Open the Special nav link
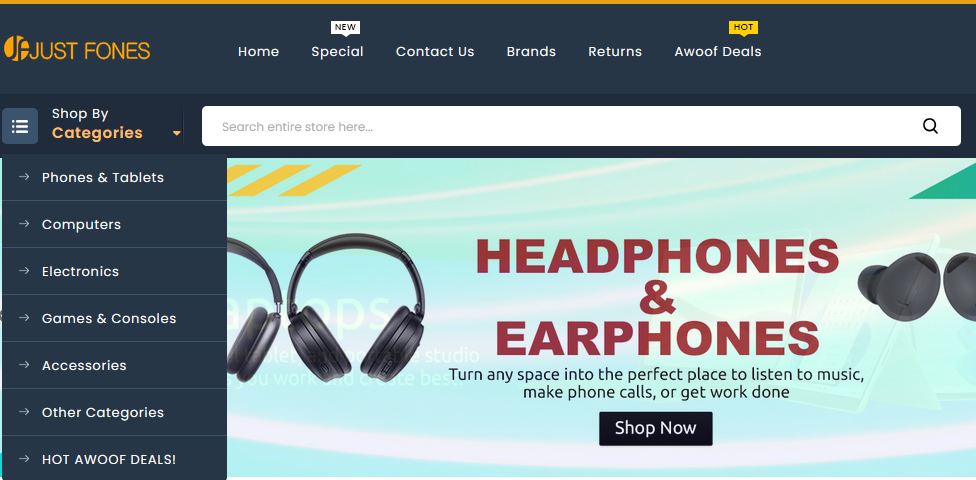Image resolution: width=976 pixels, height=480 pixels. [337, 52]
